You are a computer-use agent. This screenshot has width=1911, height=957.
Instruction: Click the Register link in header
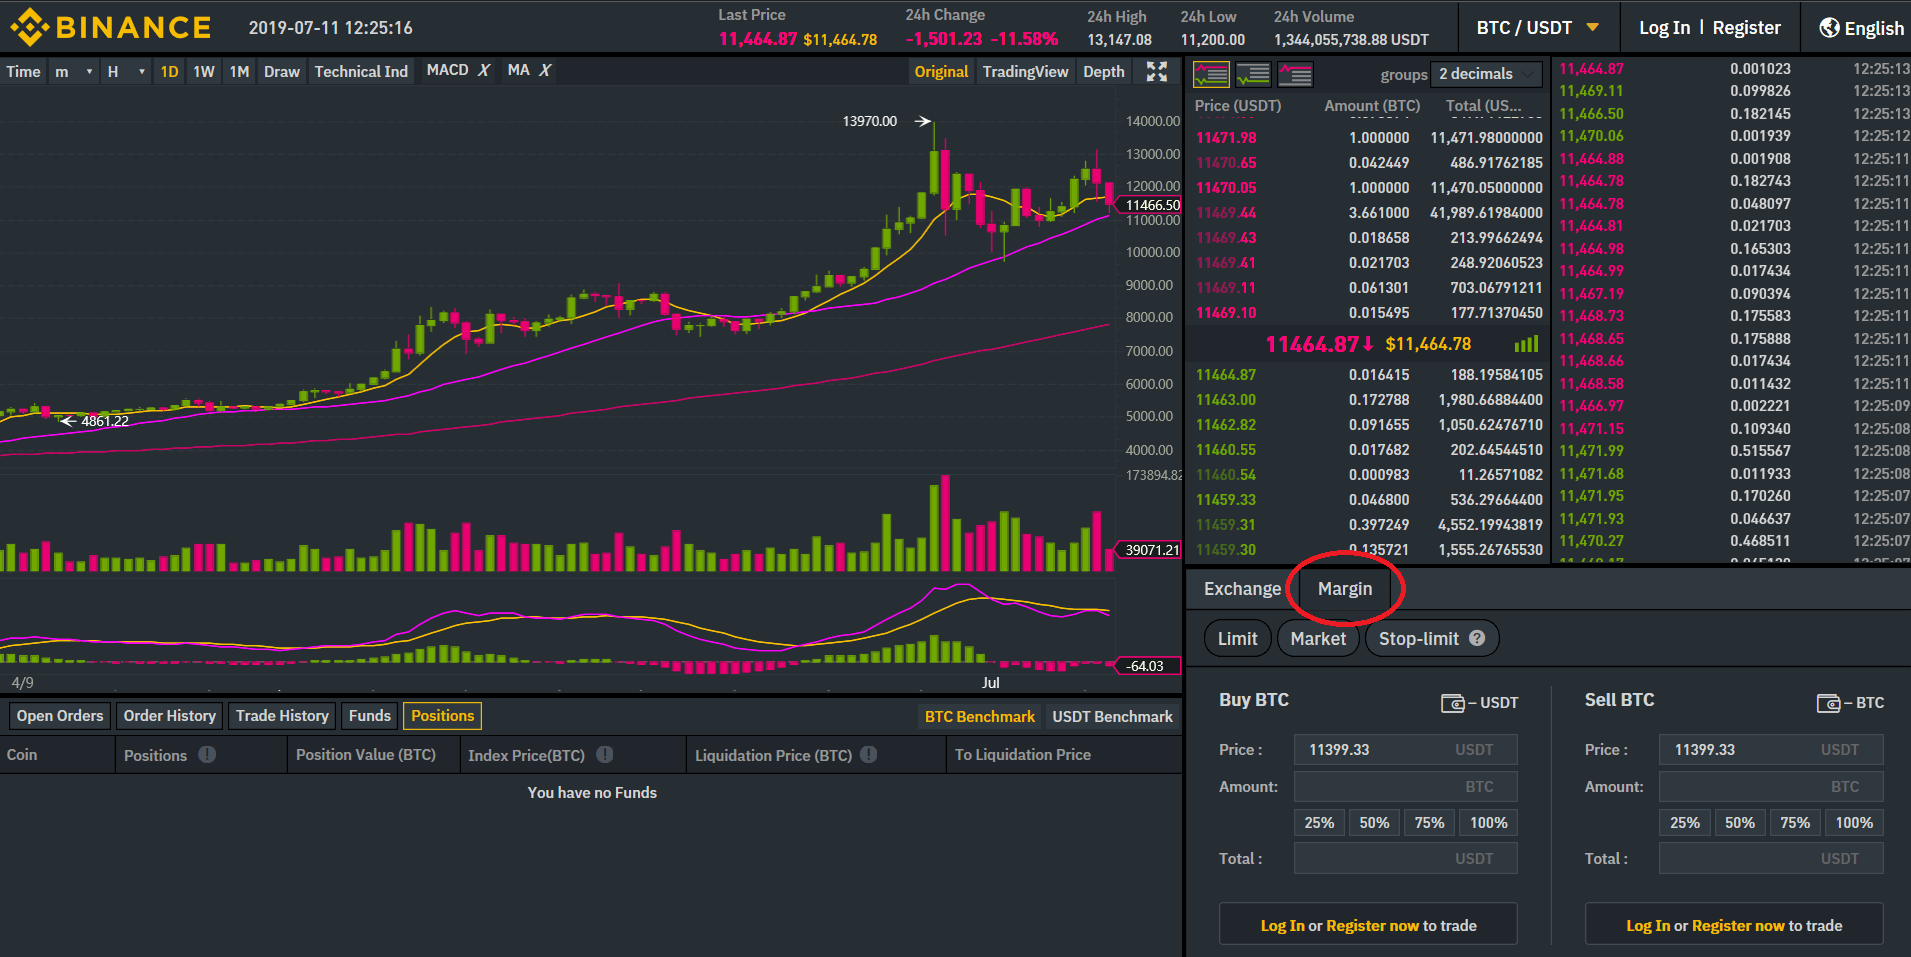[1746, 28]
